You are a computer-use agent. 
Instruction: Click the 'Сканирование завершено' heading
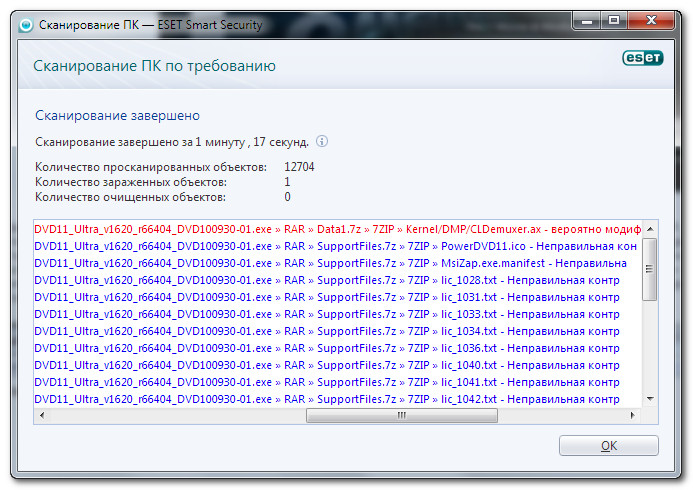[118, 116]
